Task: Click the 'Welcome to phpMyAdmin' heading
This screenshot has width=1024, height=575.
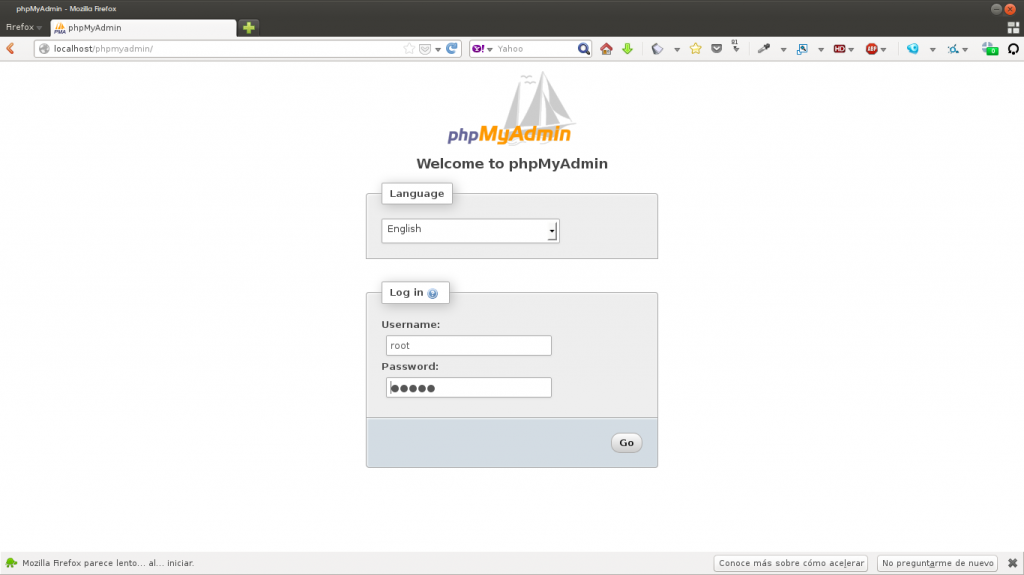Action: coord(512,163)
